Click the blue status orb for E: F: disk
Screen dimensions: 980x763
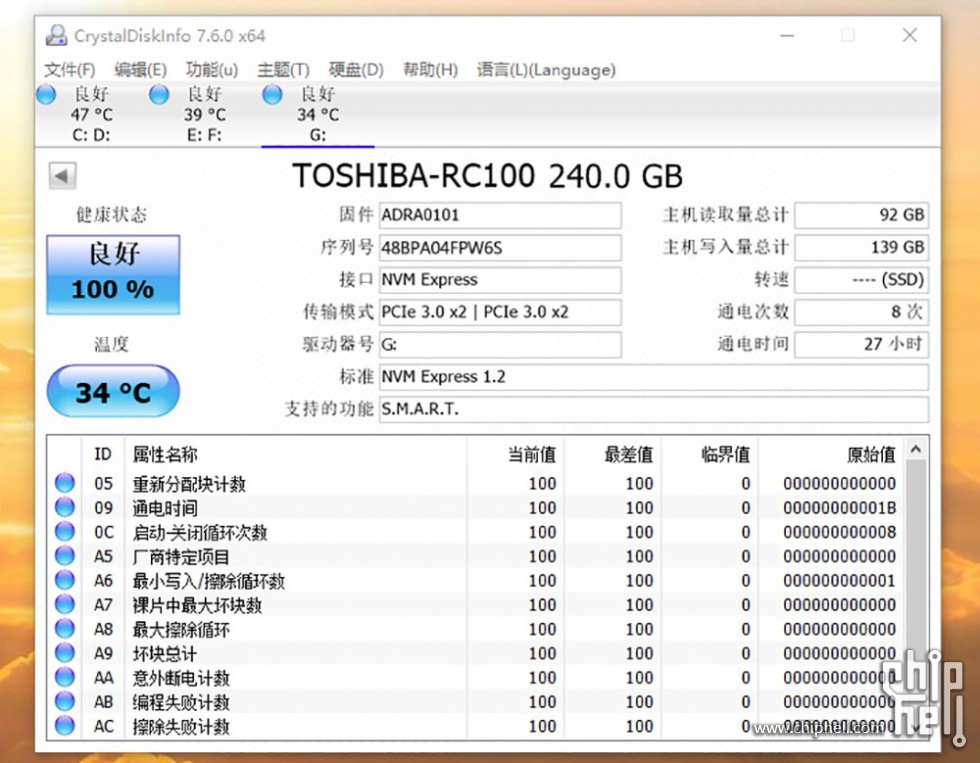159,95
